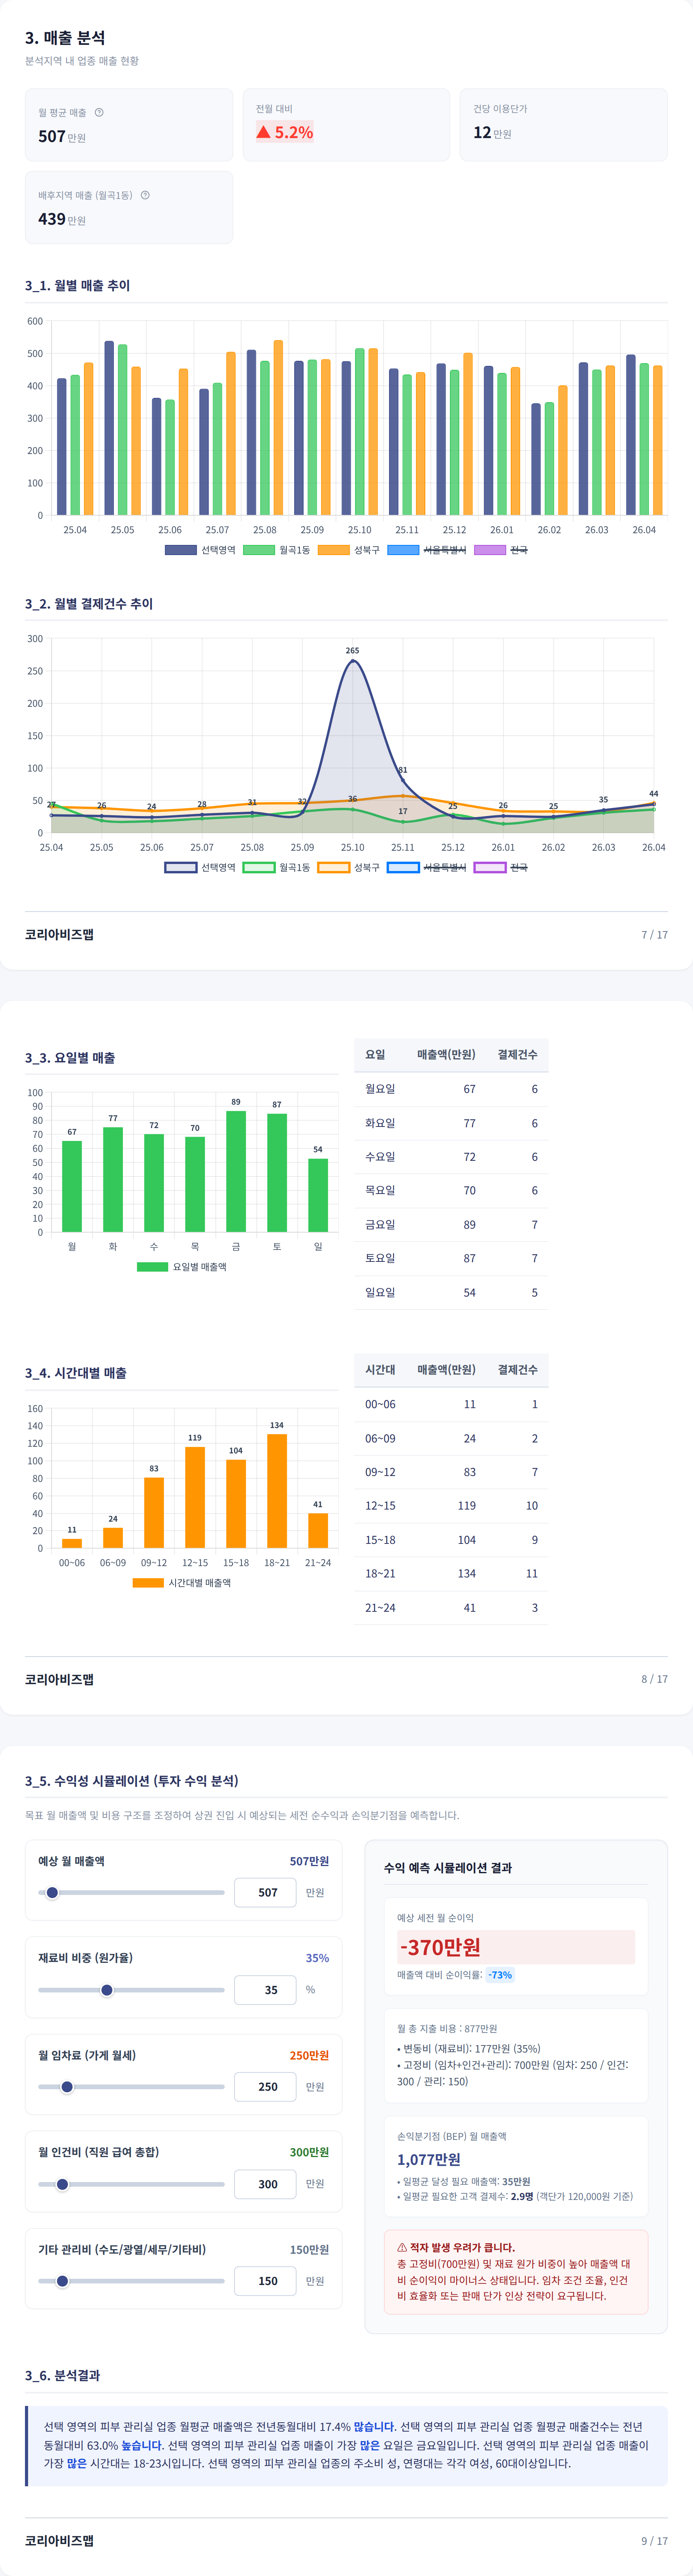Click the 일 bar labeled 54 in weekday chart

(318, 1195)
